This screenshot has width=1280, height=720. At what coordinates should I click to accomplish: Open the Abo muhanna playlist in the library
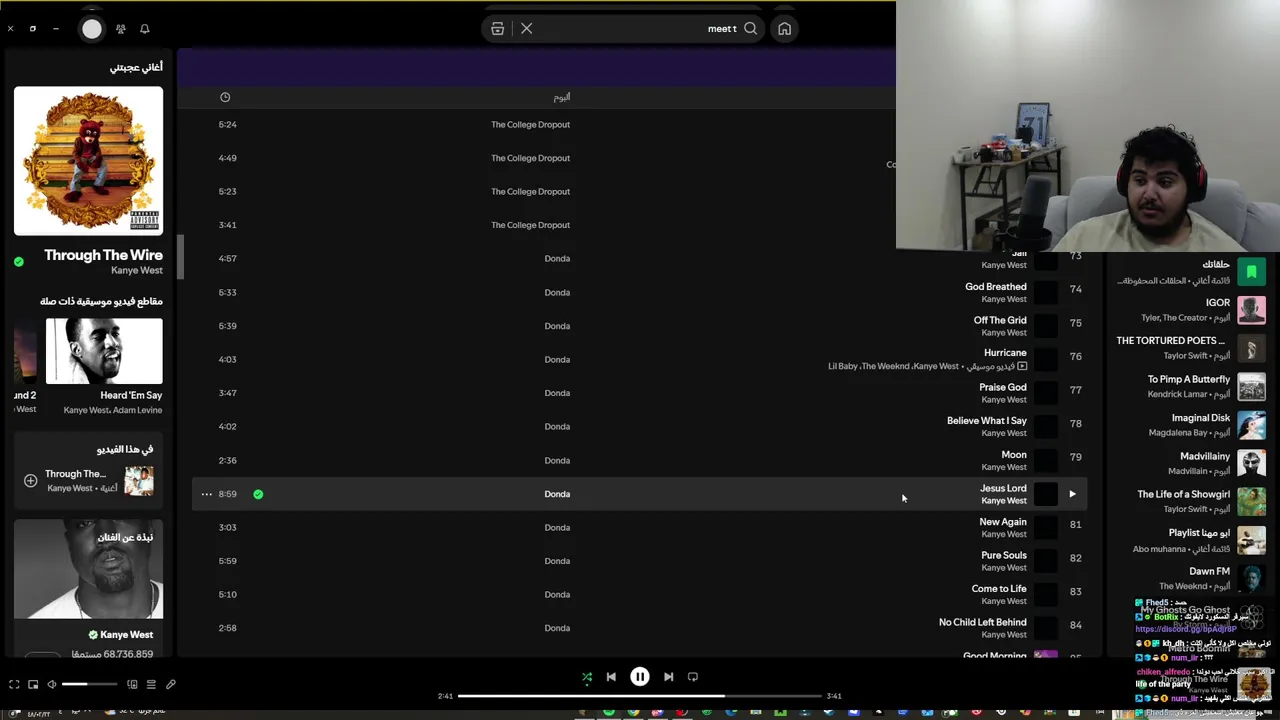coord(1192,540)
